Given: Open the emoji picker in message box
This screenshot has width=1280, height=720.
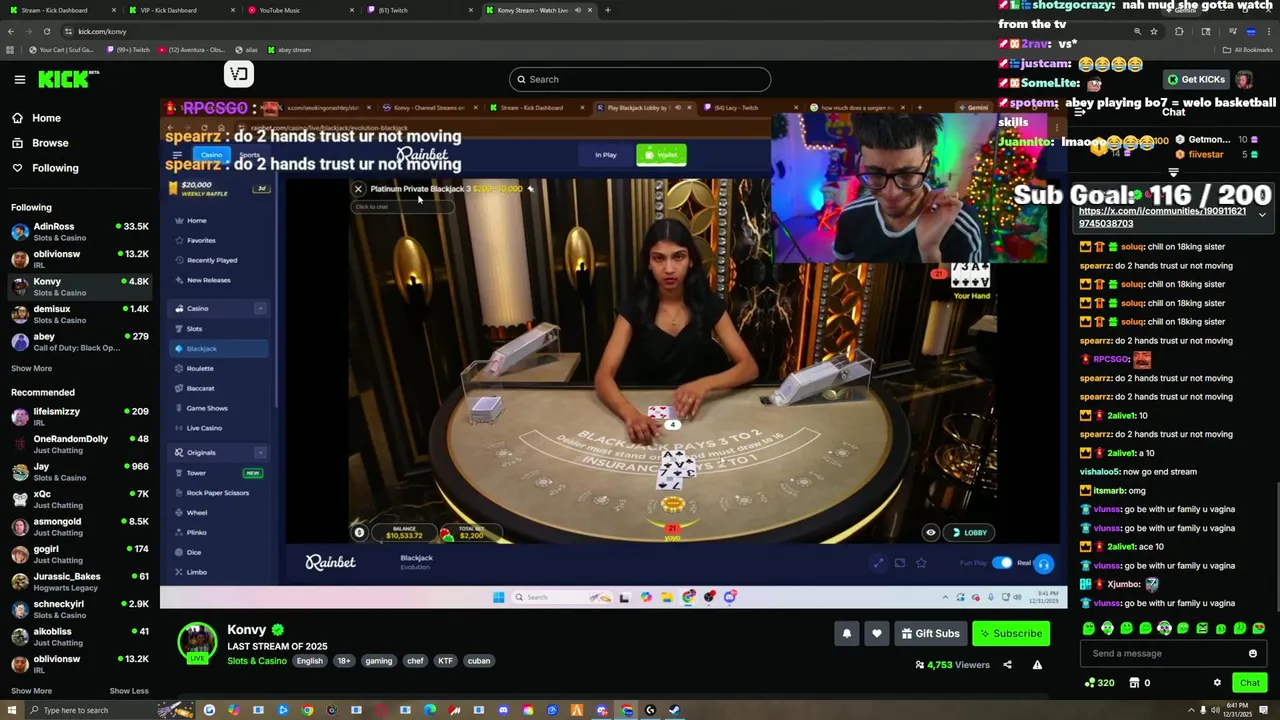Looking at the screenshot, I should click(x=1252, y=654).
